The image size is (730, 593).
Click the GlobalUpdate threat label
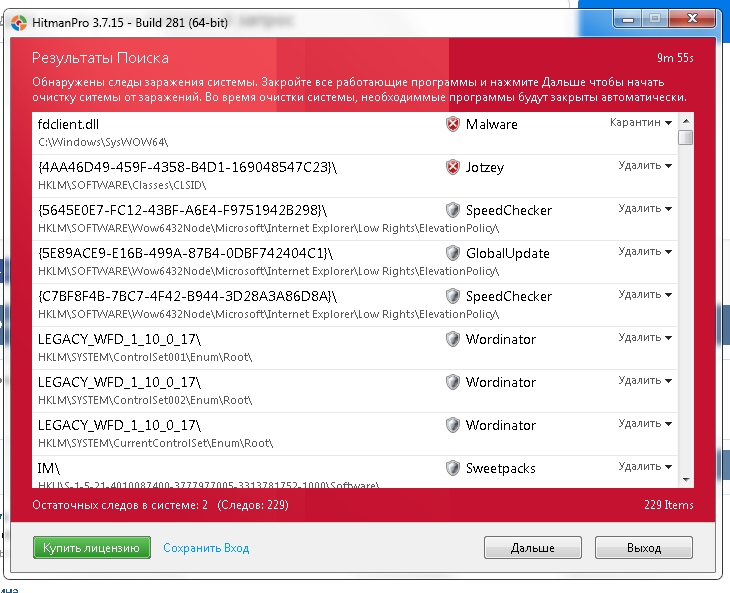(507, 253)
